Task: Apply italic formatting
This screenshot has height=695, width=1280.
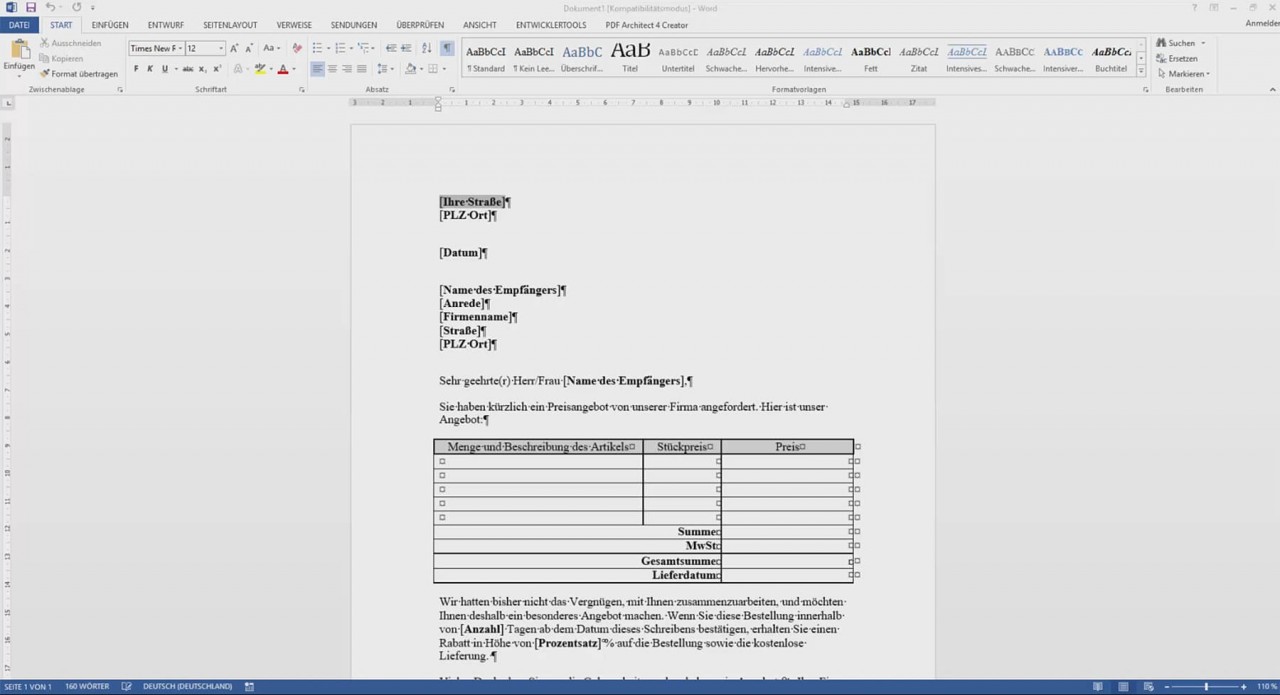Action: click(150, 69)
